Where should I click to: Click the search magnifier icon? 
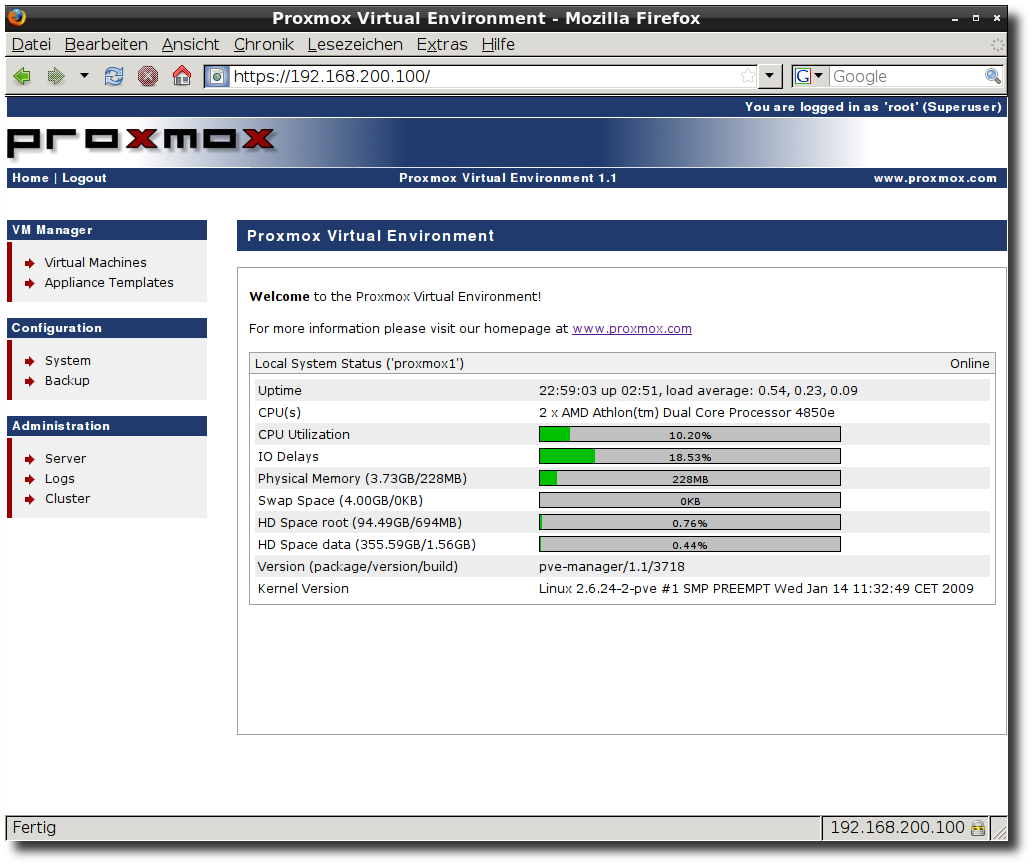click(992, 77)
